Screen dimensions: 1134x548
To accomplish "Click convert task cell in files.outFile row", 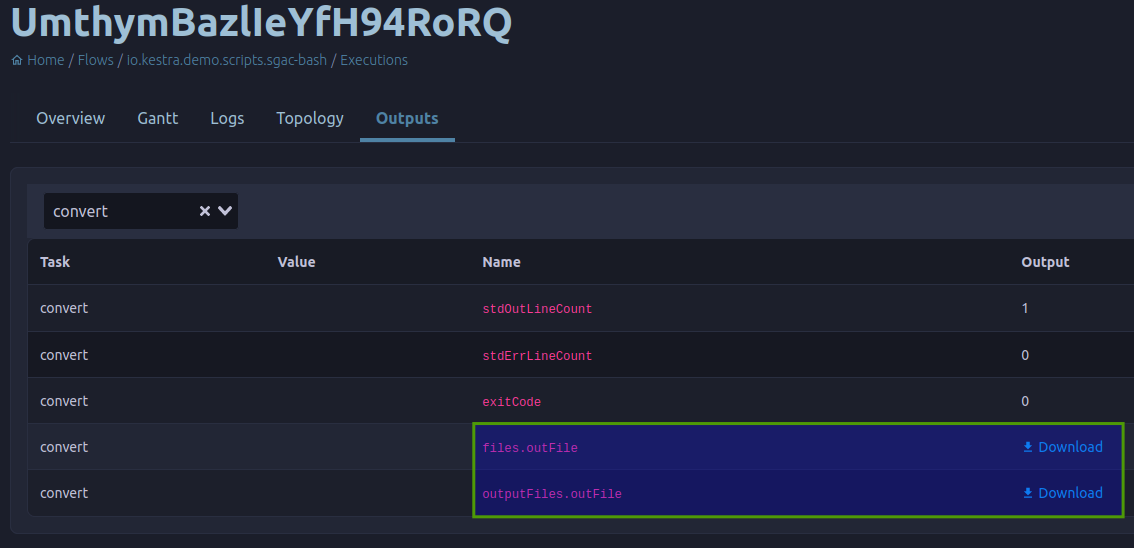I will point(64,448).
